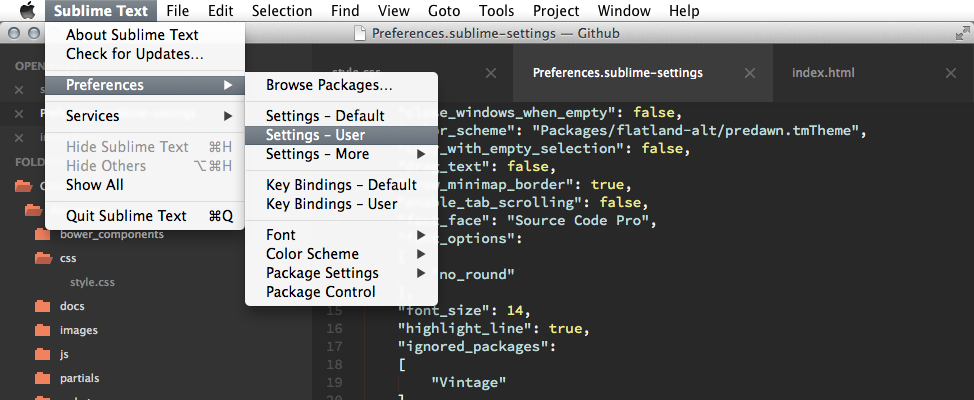
Task: Click the bower_components folder icon
Action: tap(42, 234)
